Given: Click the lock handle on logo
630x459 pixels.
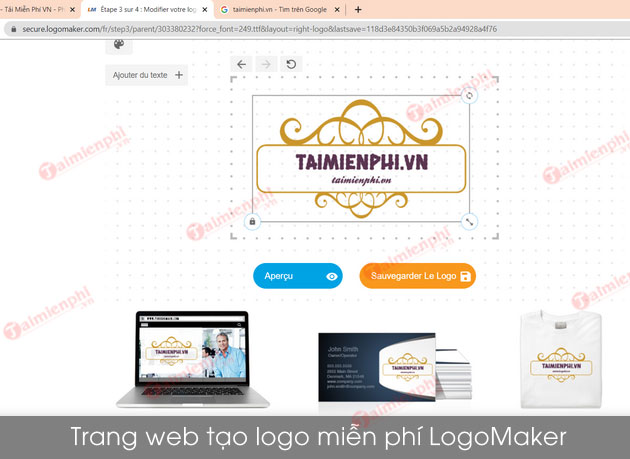Looking at the screenshot, I should [252, 221].
